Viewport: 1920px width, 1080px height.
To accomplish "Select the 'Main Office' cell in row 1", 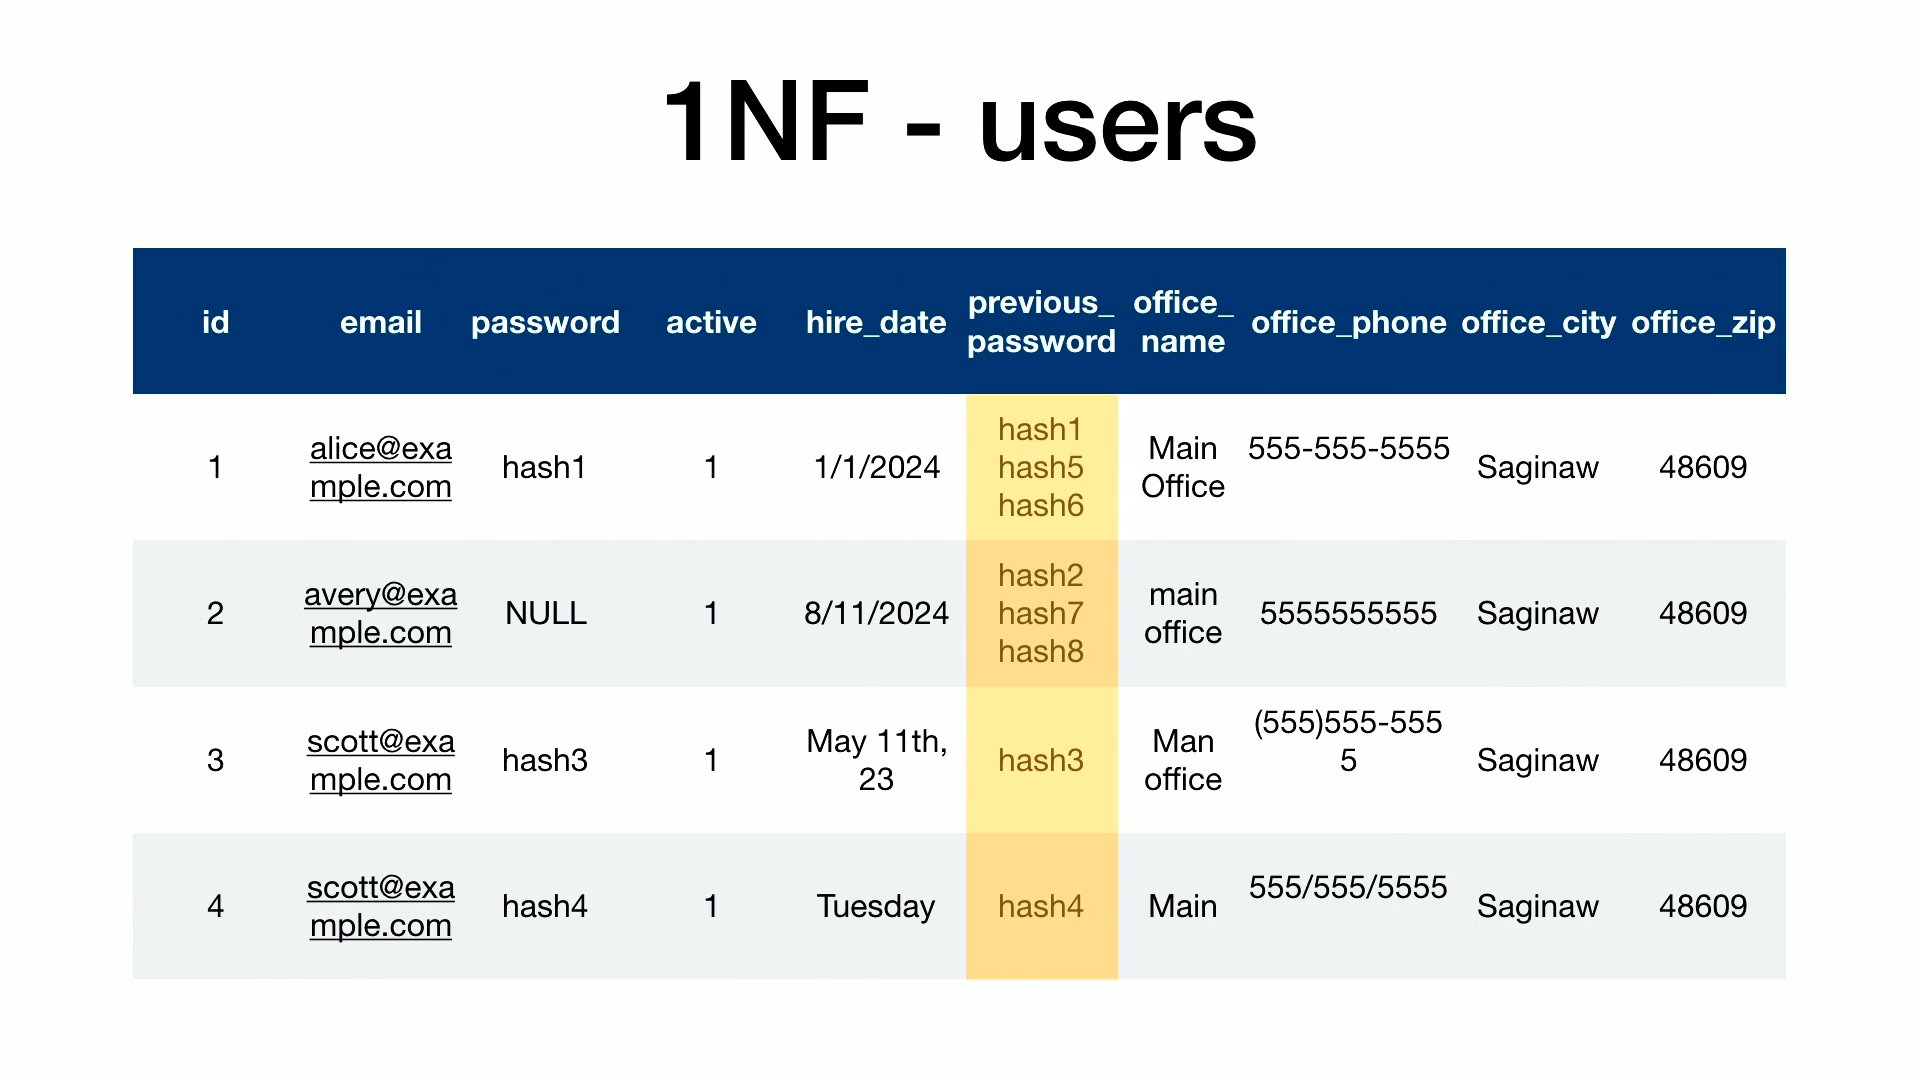I will 1183,467.
